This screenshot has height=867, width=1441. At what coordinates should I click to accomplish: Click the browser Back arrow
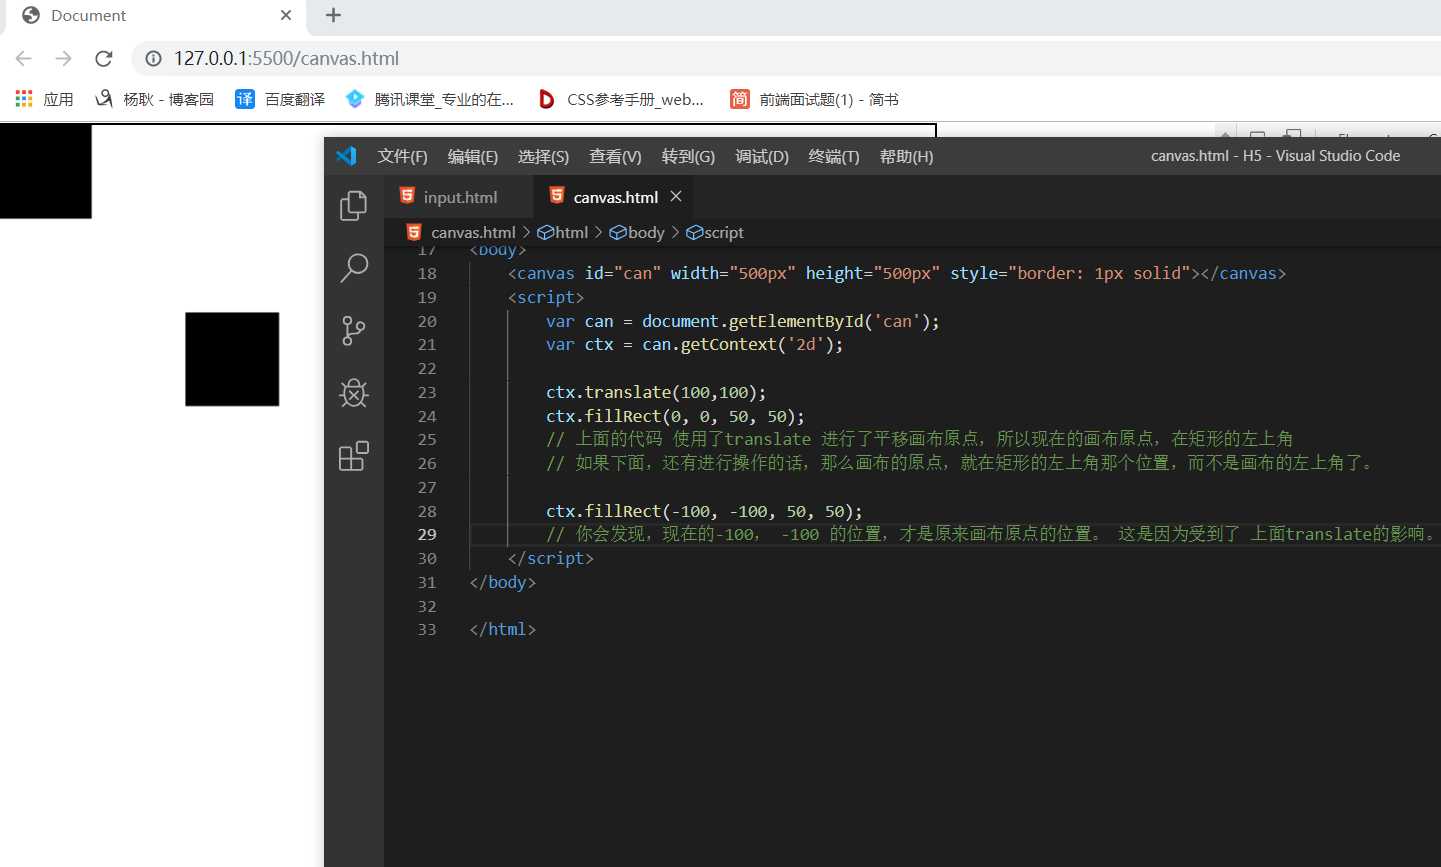(x=24, y=59)
